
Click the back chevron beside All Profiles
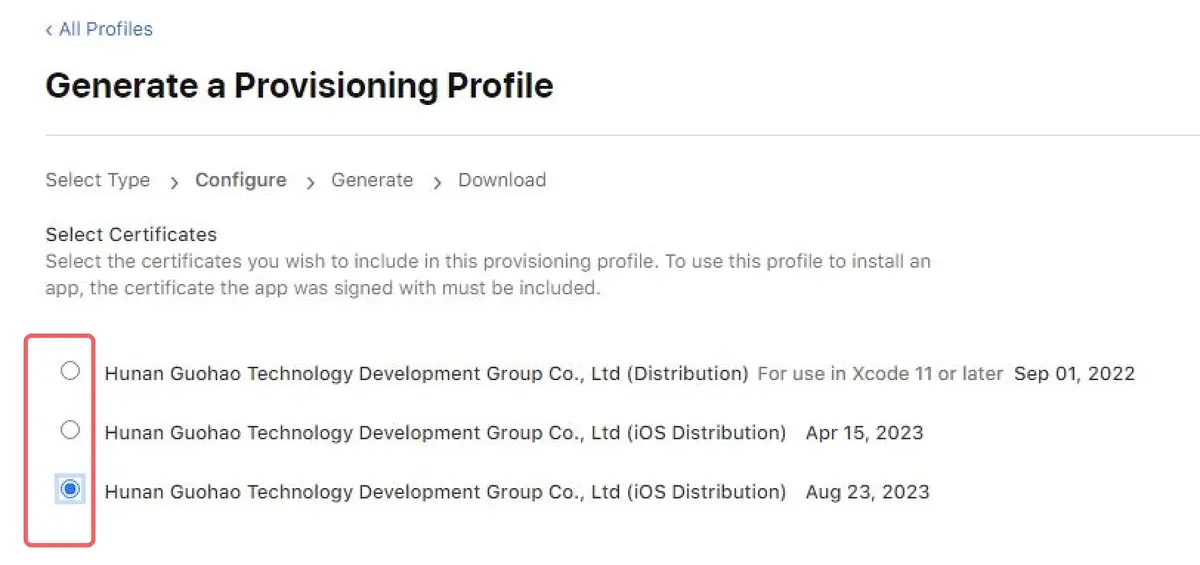[x=49, y=30]
